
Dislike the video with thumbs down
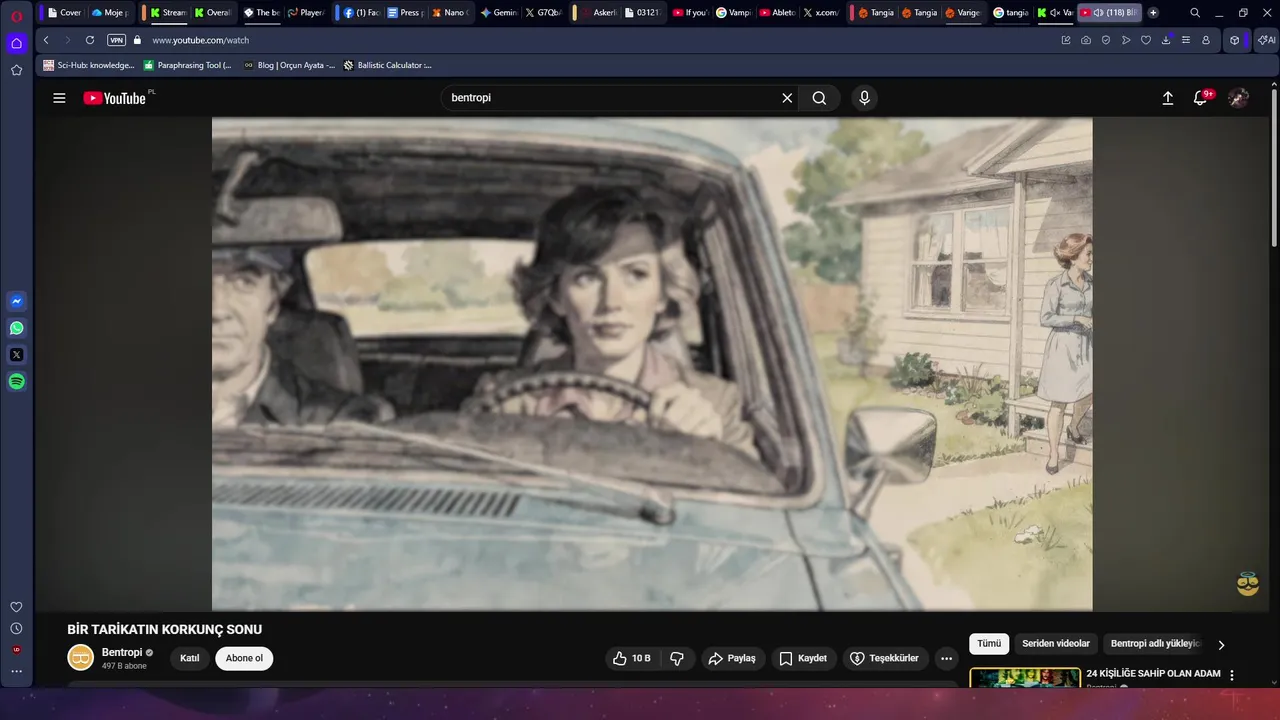coord(677,658)
